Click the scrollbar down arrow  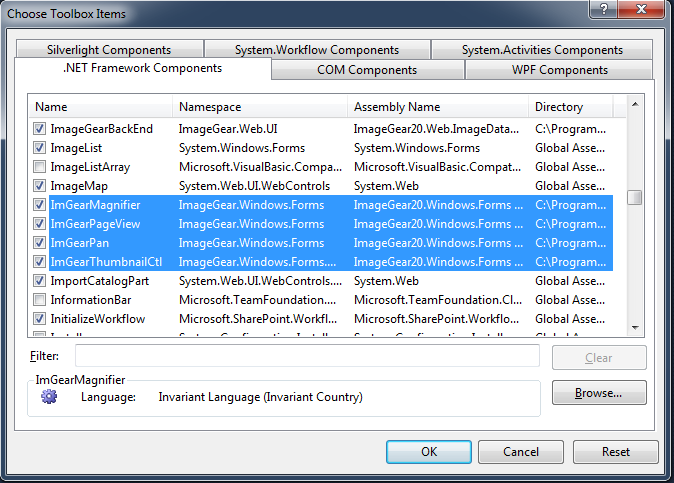[x=635, y=328]
